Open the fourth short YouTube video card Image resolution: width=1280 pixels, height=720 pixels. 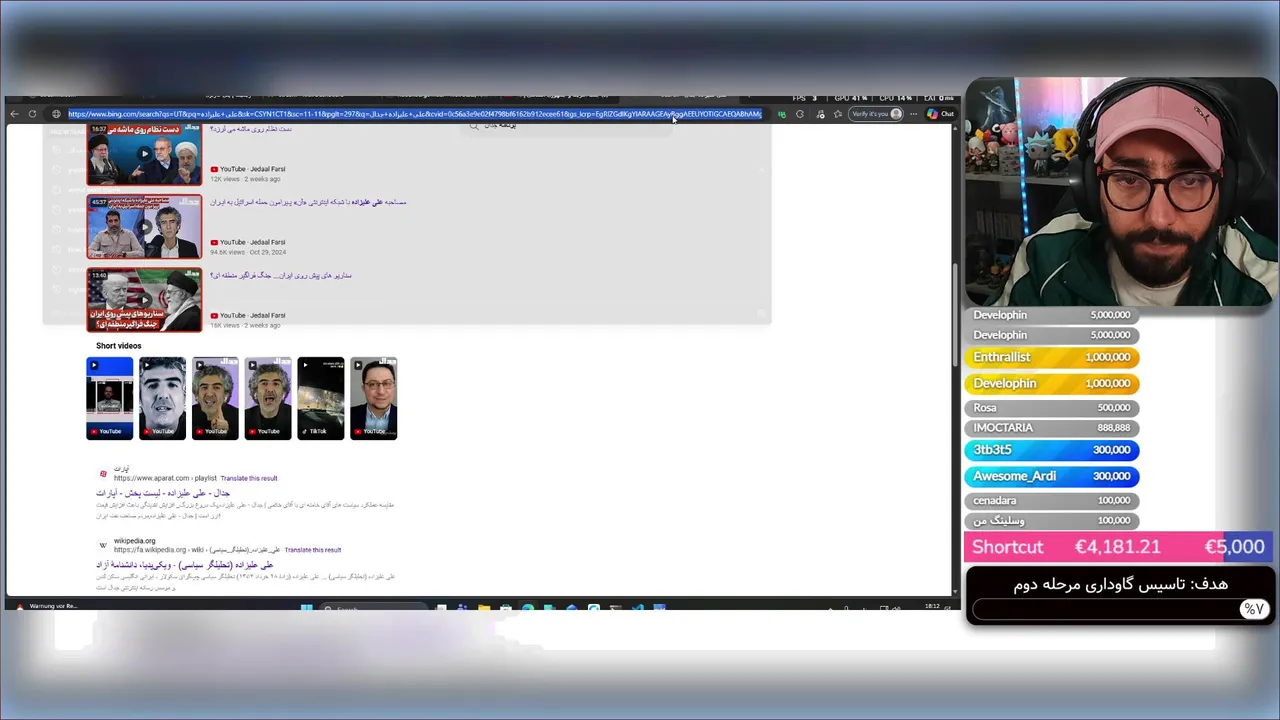268,398
